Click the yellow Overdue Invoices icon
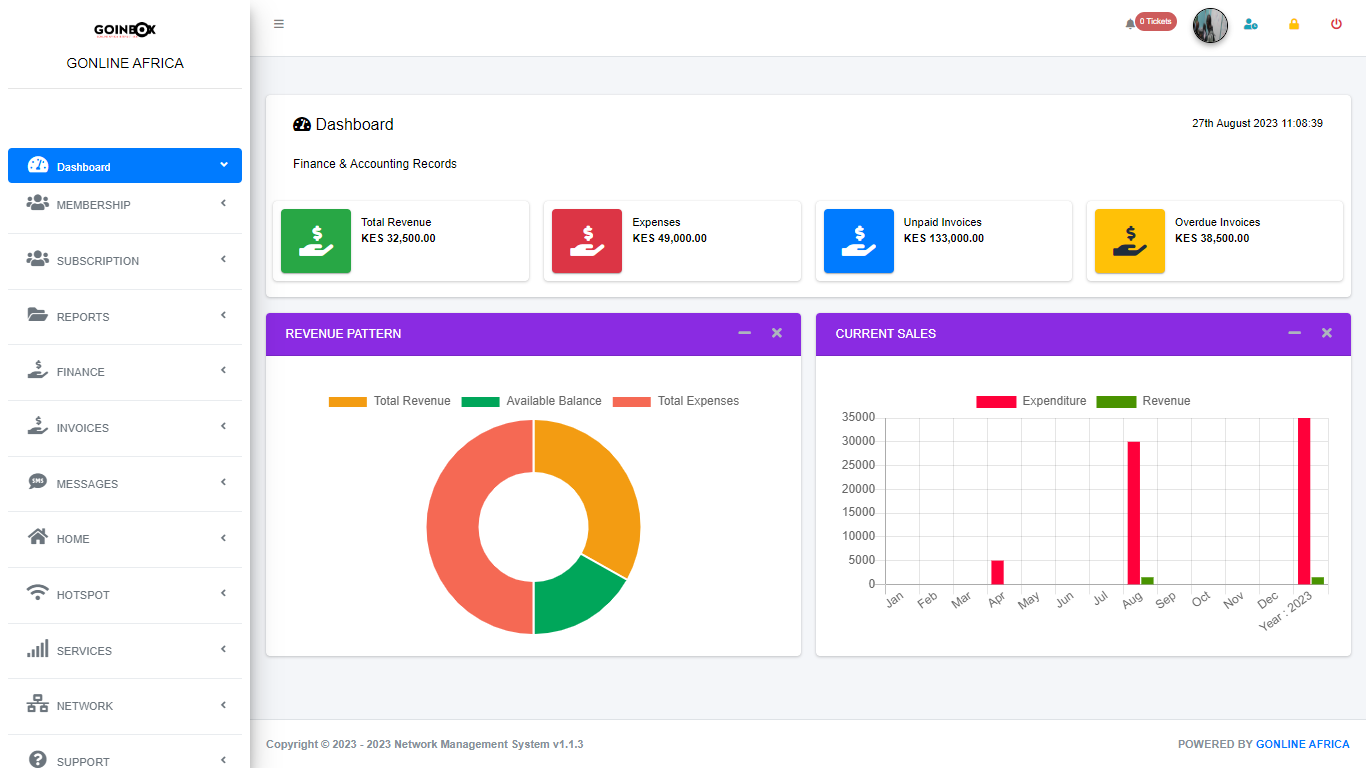This screenshot has width=1366, height=768. (1130, 241)
